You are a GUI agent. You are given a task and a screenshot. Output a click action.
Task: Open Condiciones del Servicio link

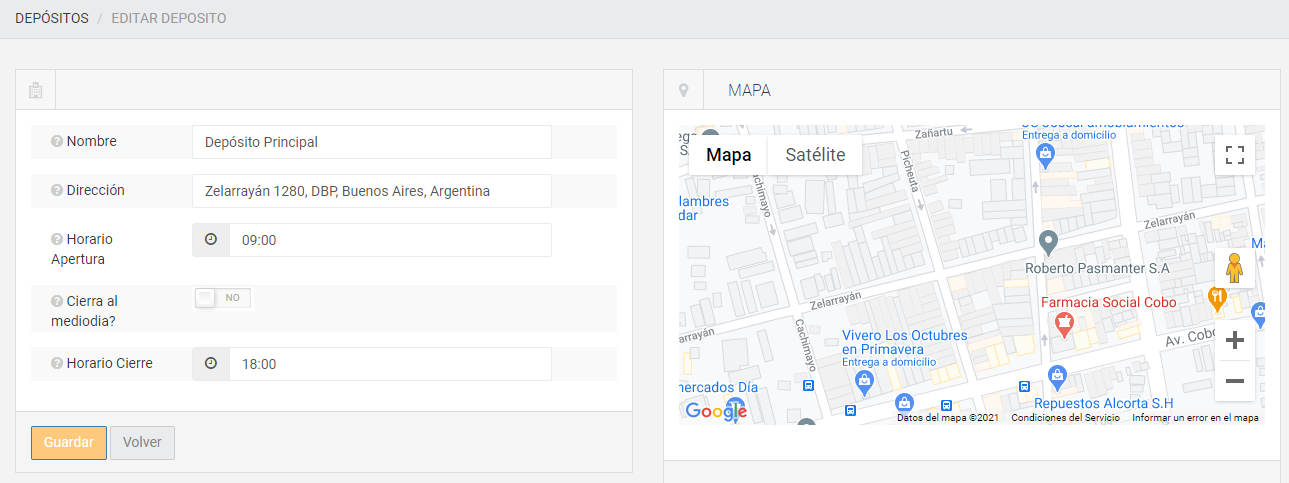pyautogui.click(x=1065, y=418)
